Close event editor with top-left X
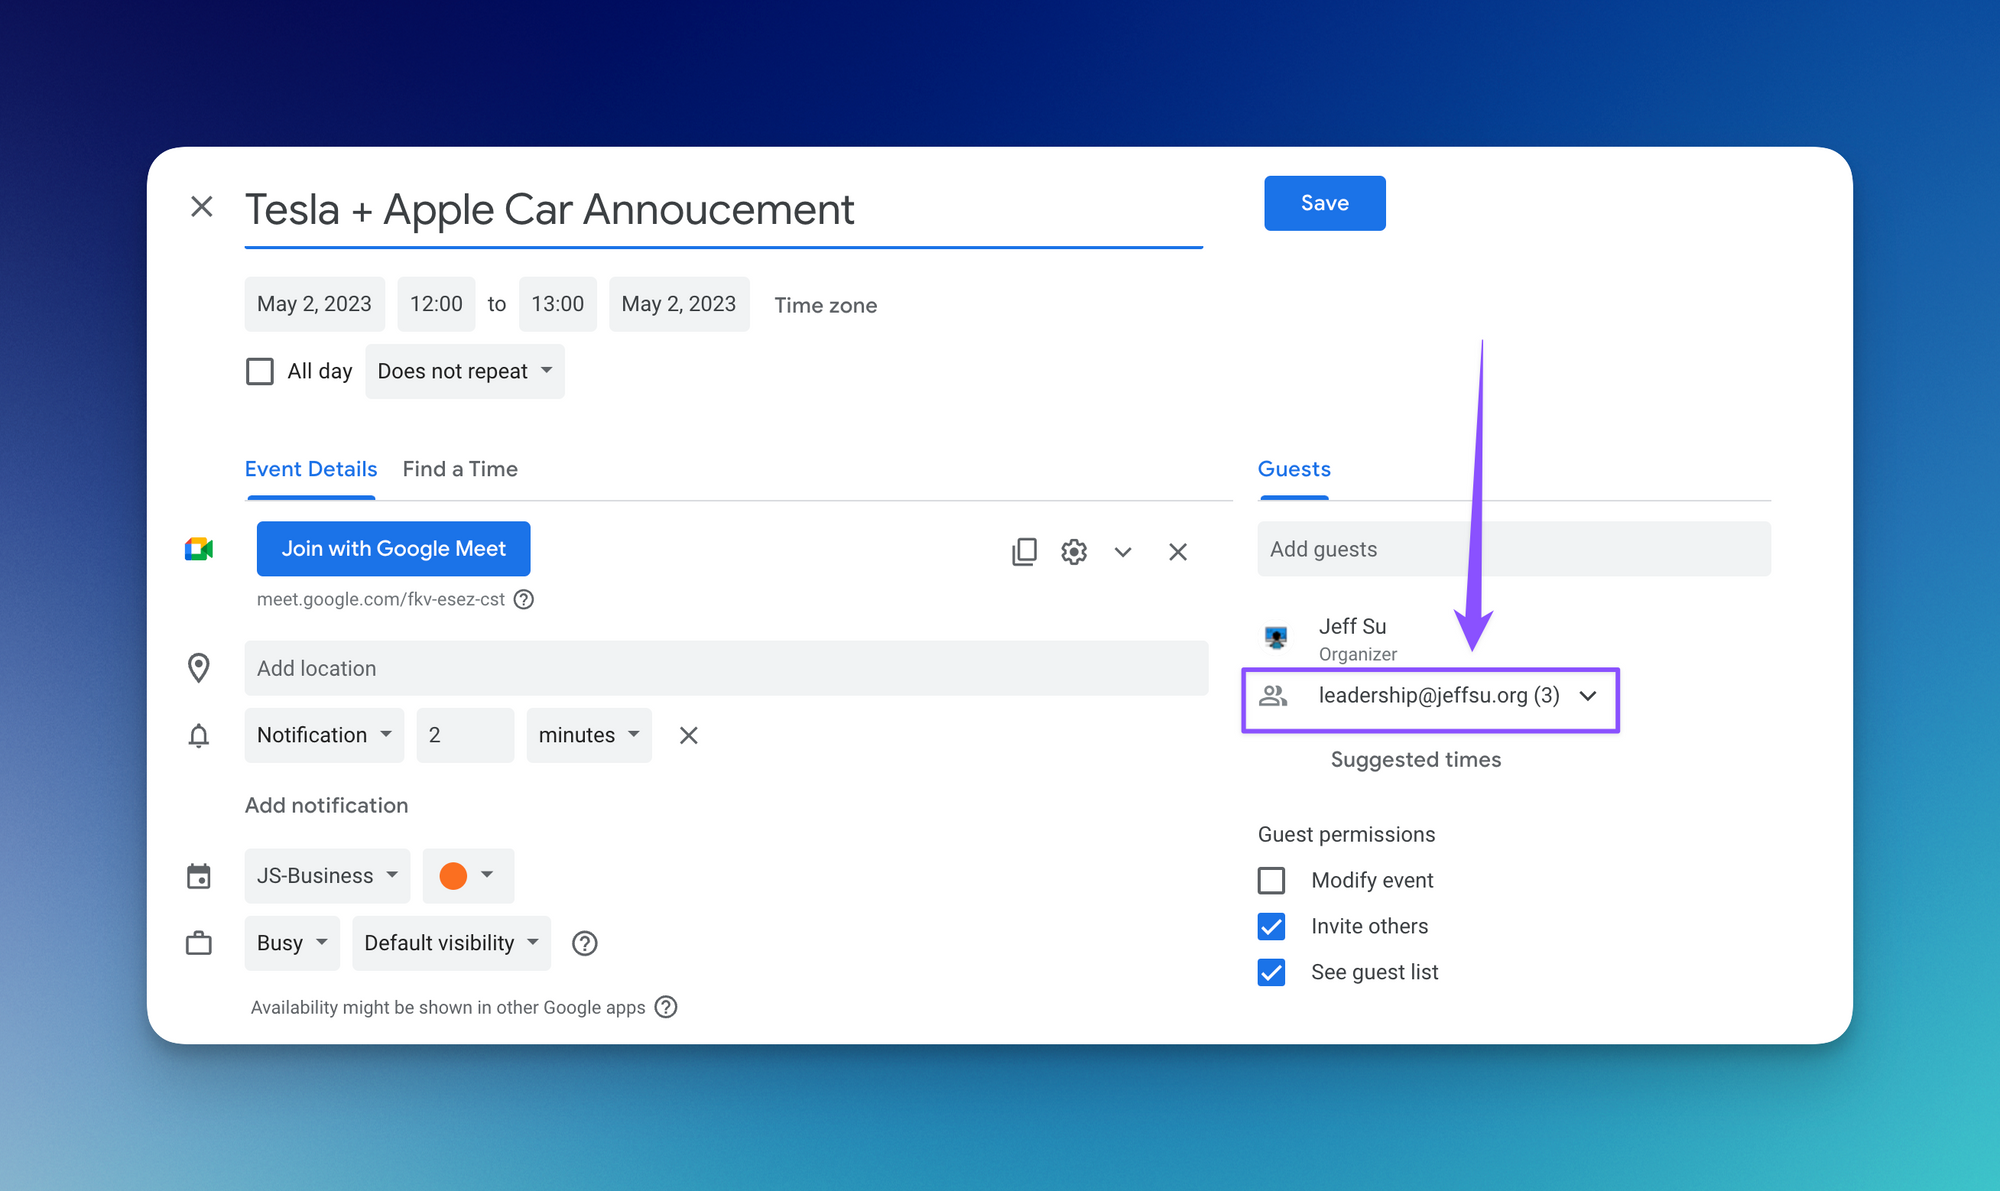2000x1191 pixels. 202,207
